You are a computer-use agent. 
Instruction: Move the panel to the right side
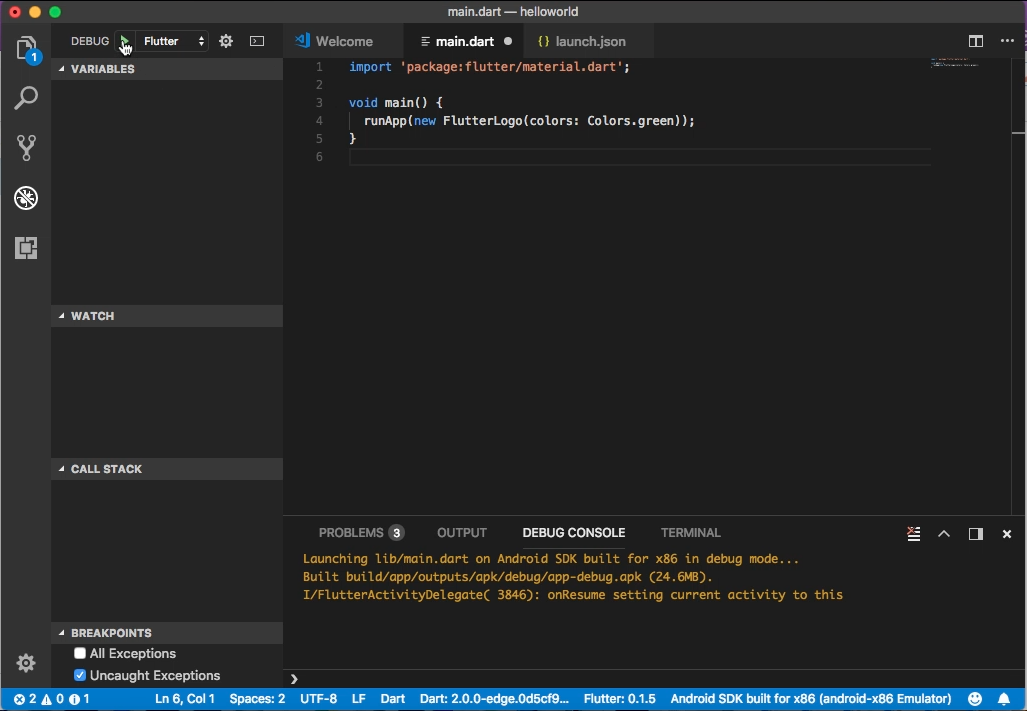tap(976, 534)
